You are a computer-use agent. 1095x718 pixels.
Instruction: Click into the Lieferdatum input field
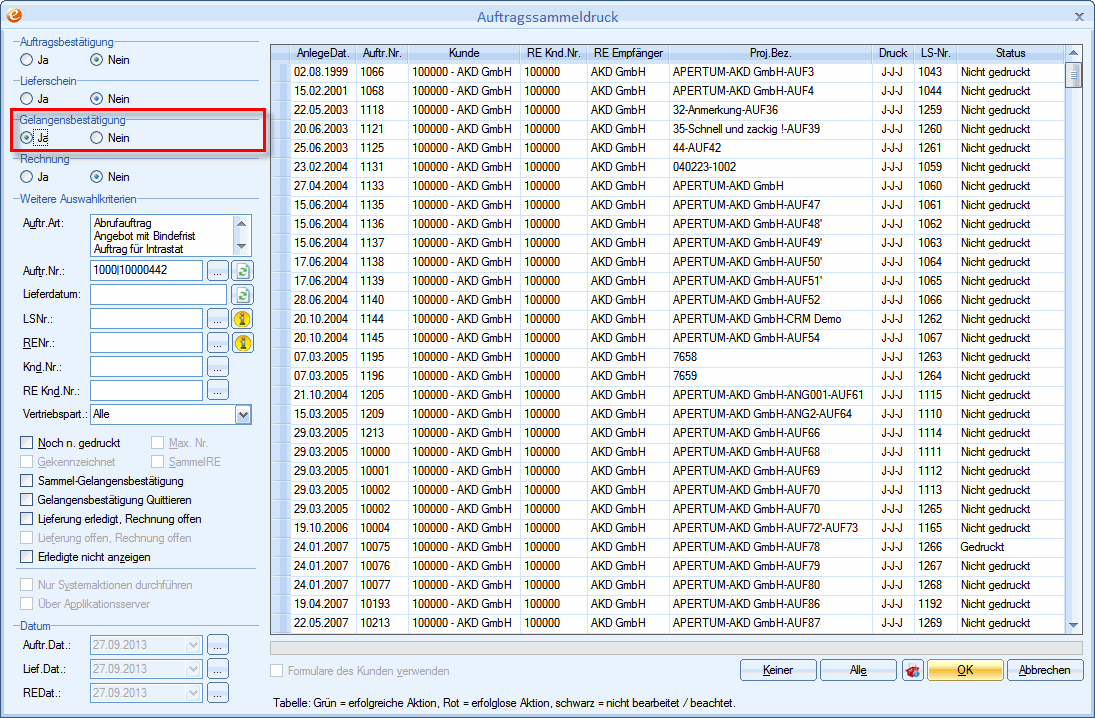click(x=159, y=295)
